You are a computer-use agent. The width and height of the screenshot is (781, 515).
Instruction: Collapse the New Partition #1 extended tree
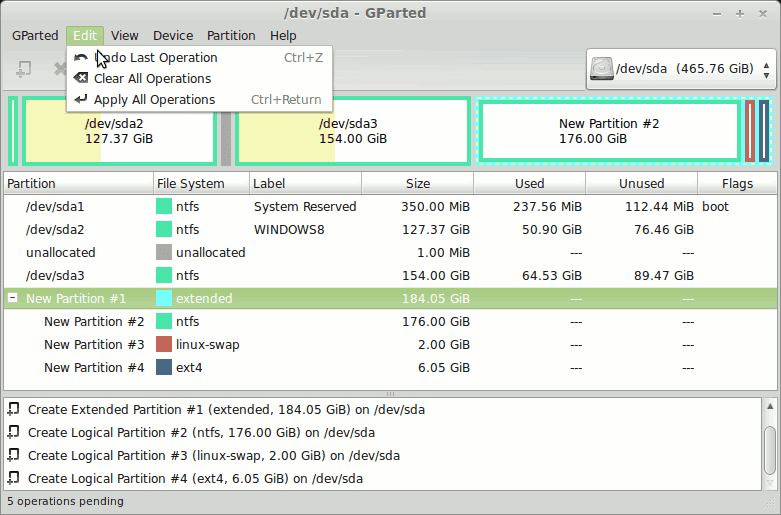[x=13, y=298]
